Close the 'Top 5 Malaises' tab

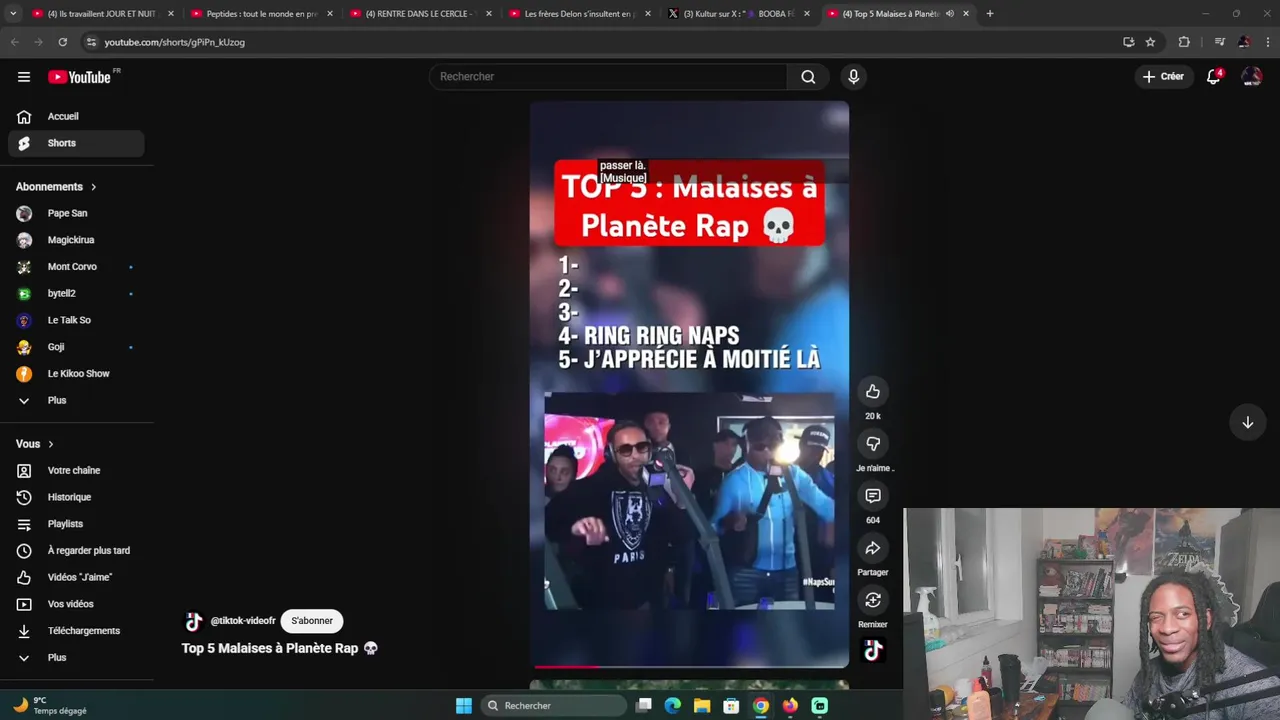pyautogui.click(x=966, y=14)
